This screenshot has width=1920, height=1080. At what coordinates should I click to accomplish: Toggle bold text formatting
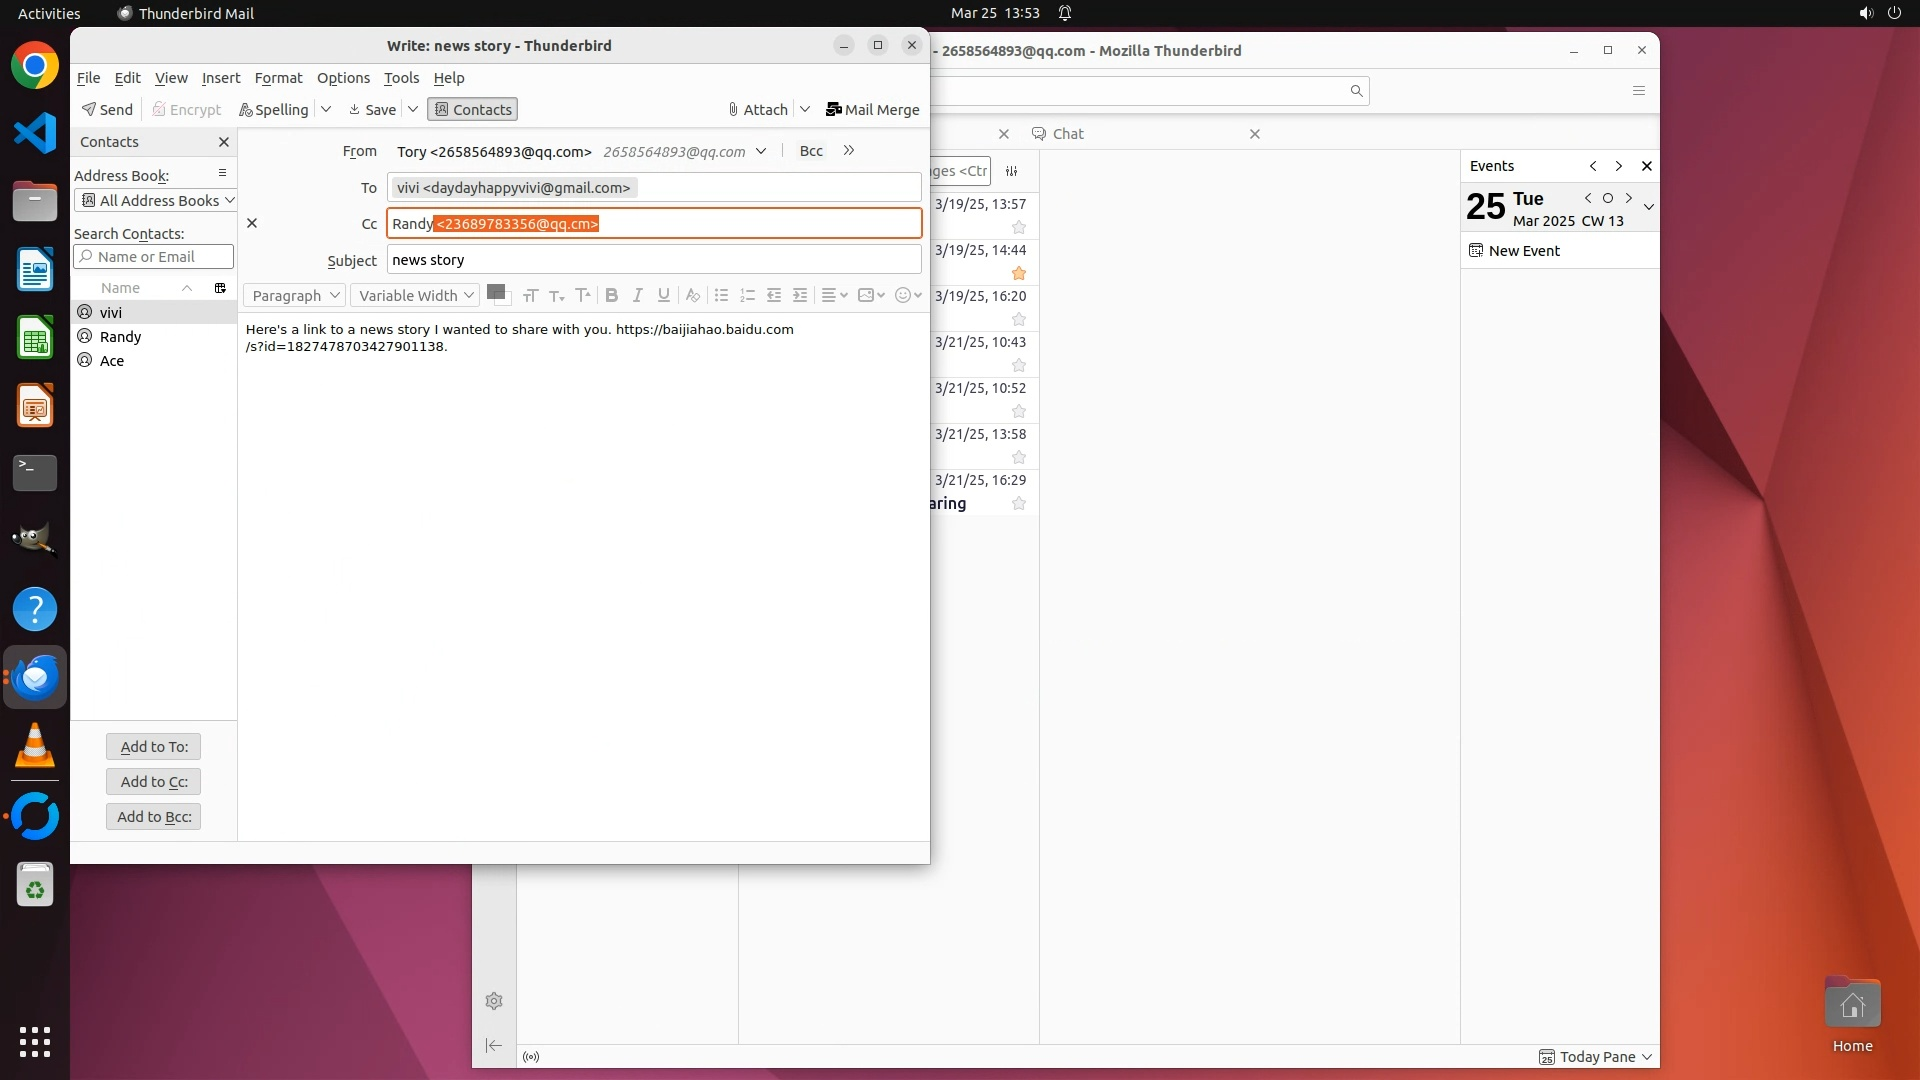(611, 295)
